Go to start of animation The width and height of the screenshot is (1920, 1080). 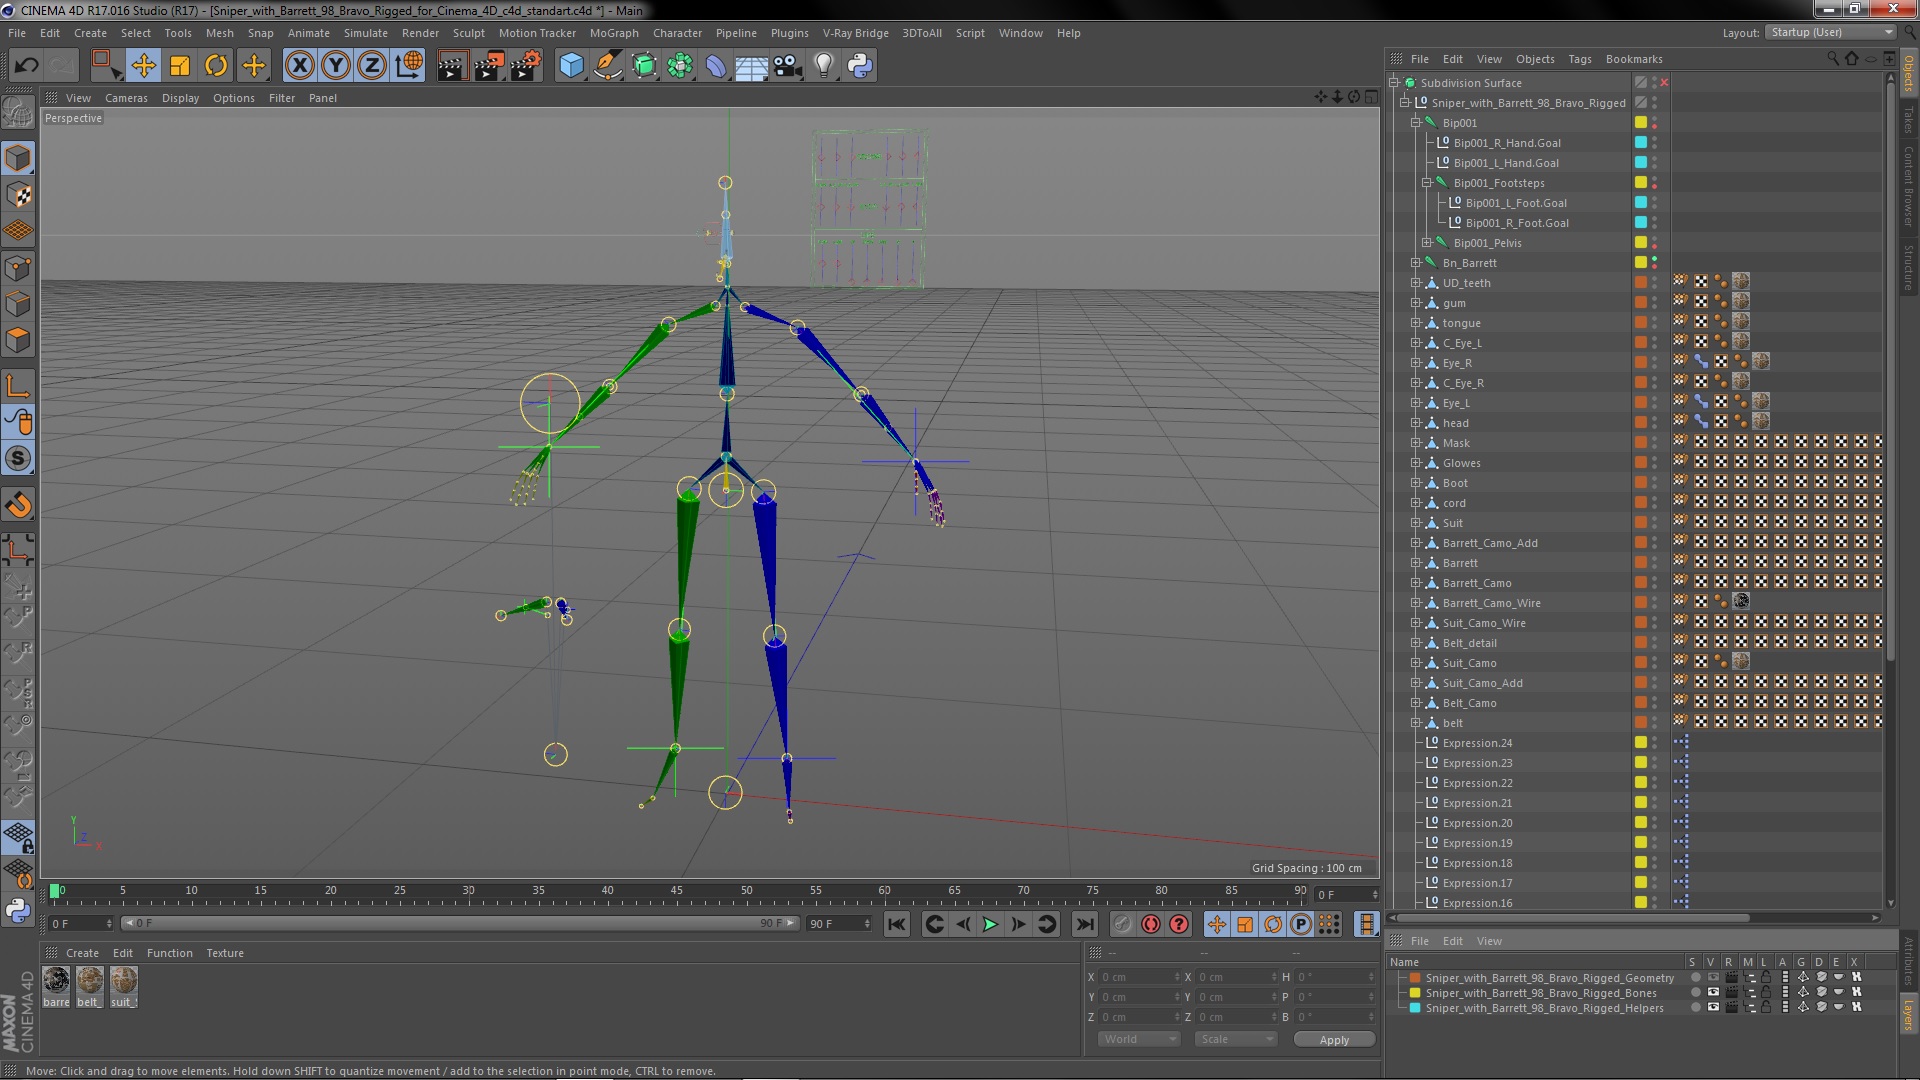(897, 924)
